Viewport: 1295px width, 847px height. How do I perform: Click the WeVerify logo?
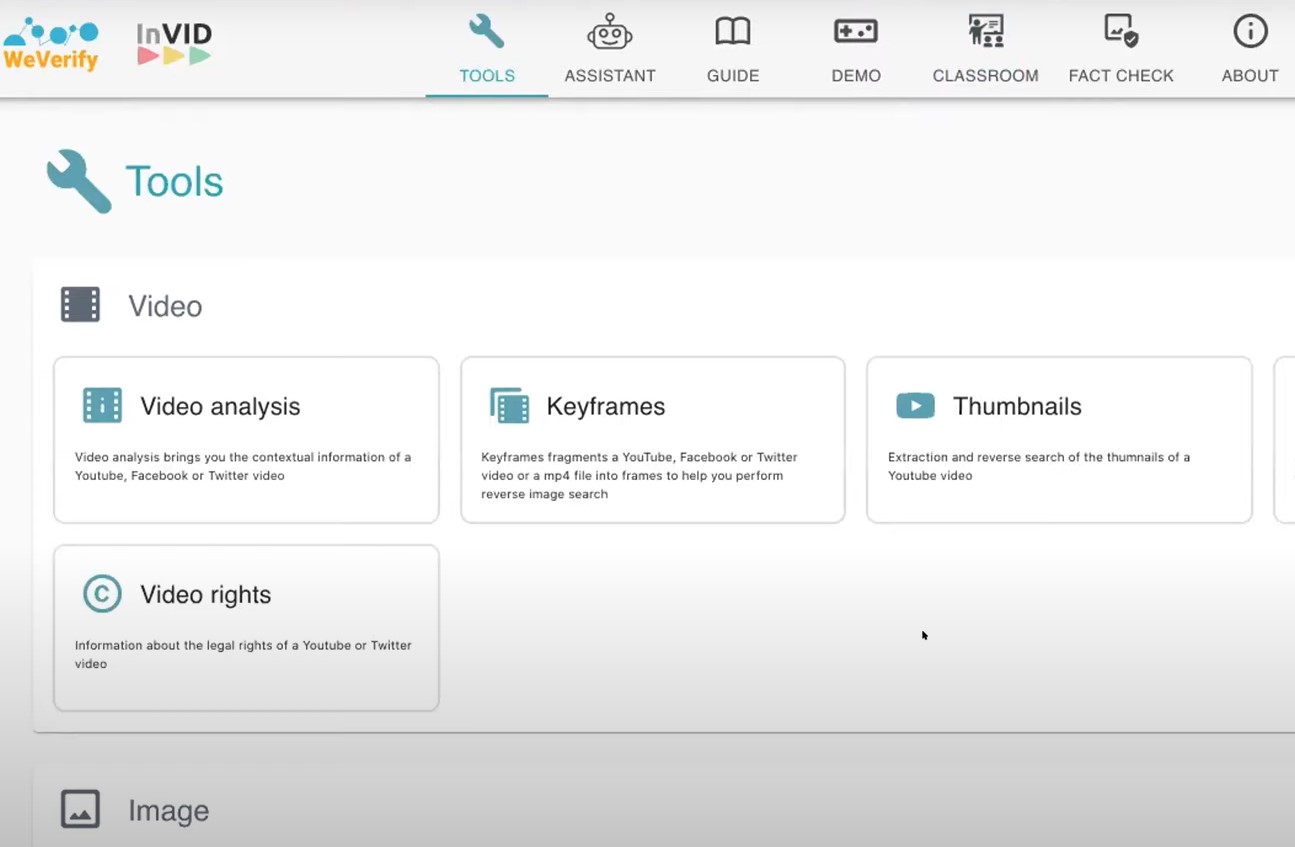50,42
